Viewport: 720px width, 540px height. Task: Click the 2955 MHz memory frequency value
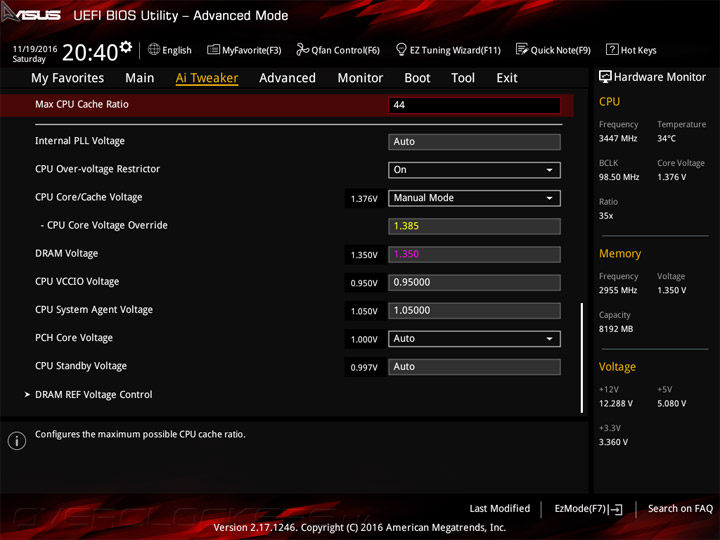click(x=618, y=290)
